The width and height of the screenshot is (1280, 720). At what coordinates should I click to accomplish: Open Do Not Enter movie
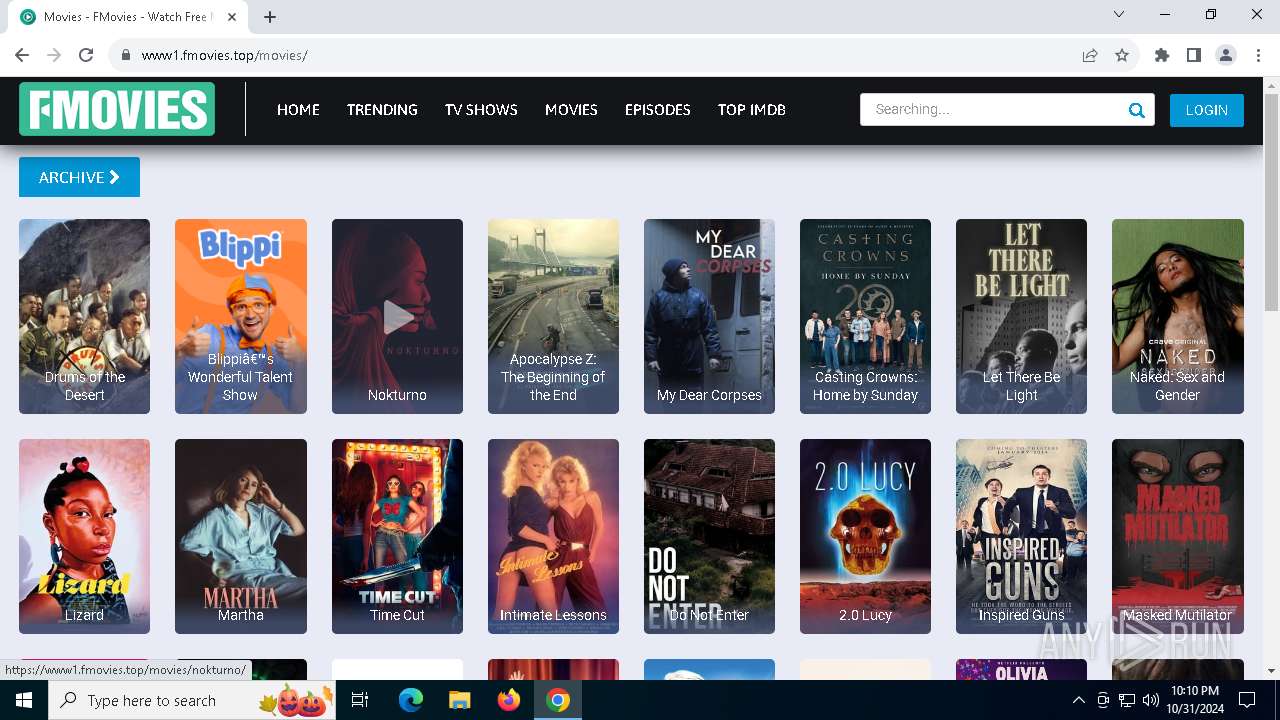tap(709, 536)
